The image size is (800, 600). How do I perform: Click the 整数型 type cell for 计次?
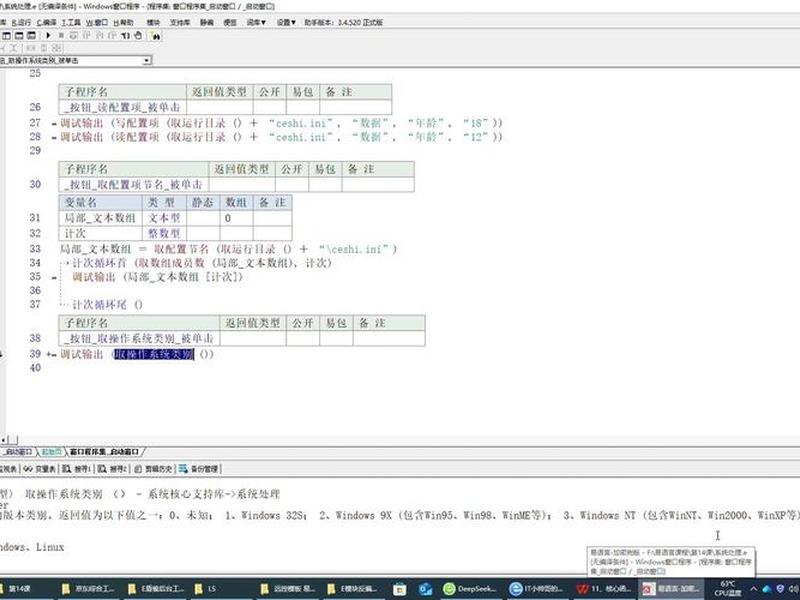pyautogui.click(x=164, y=233)
